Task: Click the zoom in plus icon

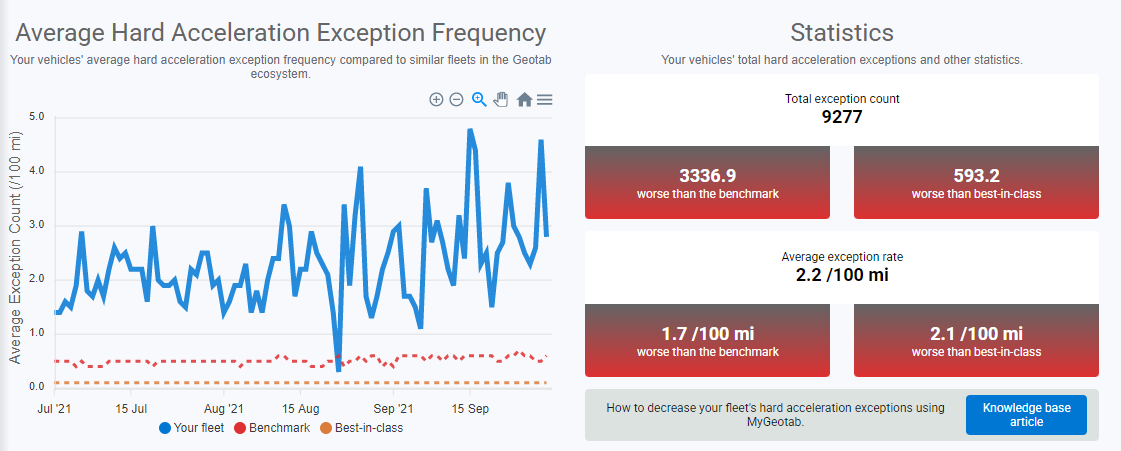Action: [436, 99]
